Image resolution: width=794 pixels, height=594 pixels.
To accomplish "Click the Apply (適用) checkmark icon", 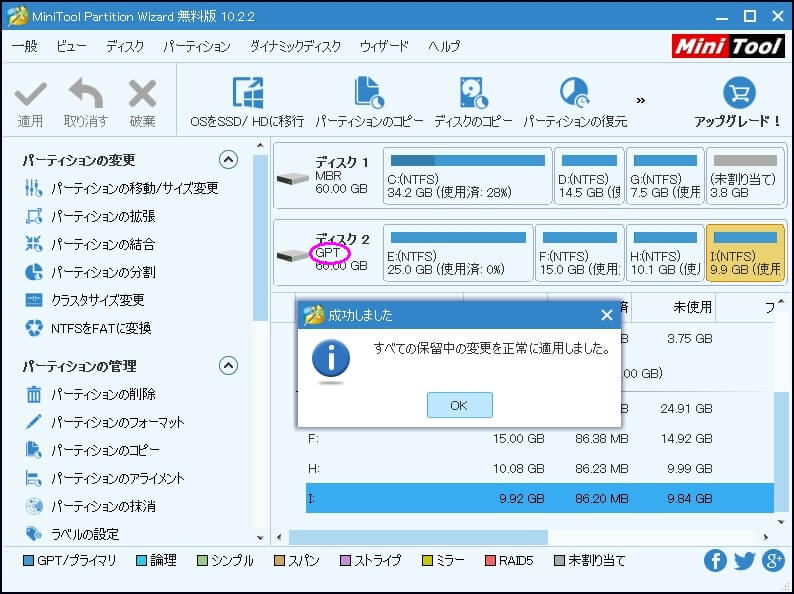I will (x=30, y=94).
